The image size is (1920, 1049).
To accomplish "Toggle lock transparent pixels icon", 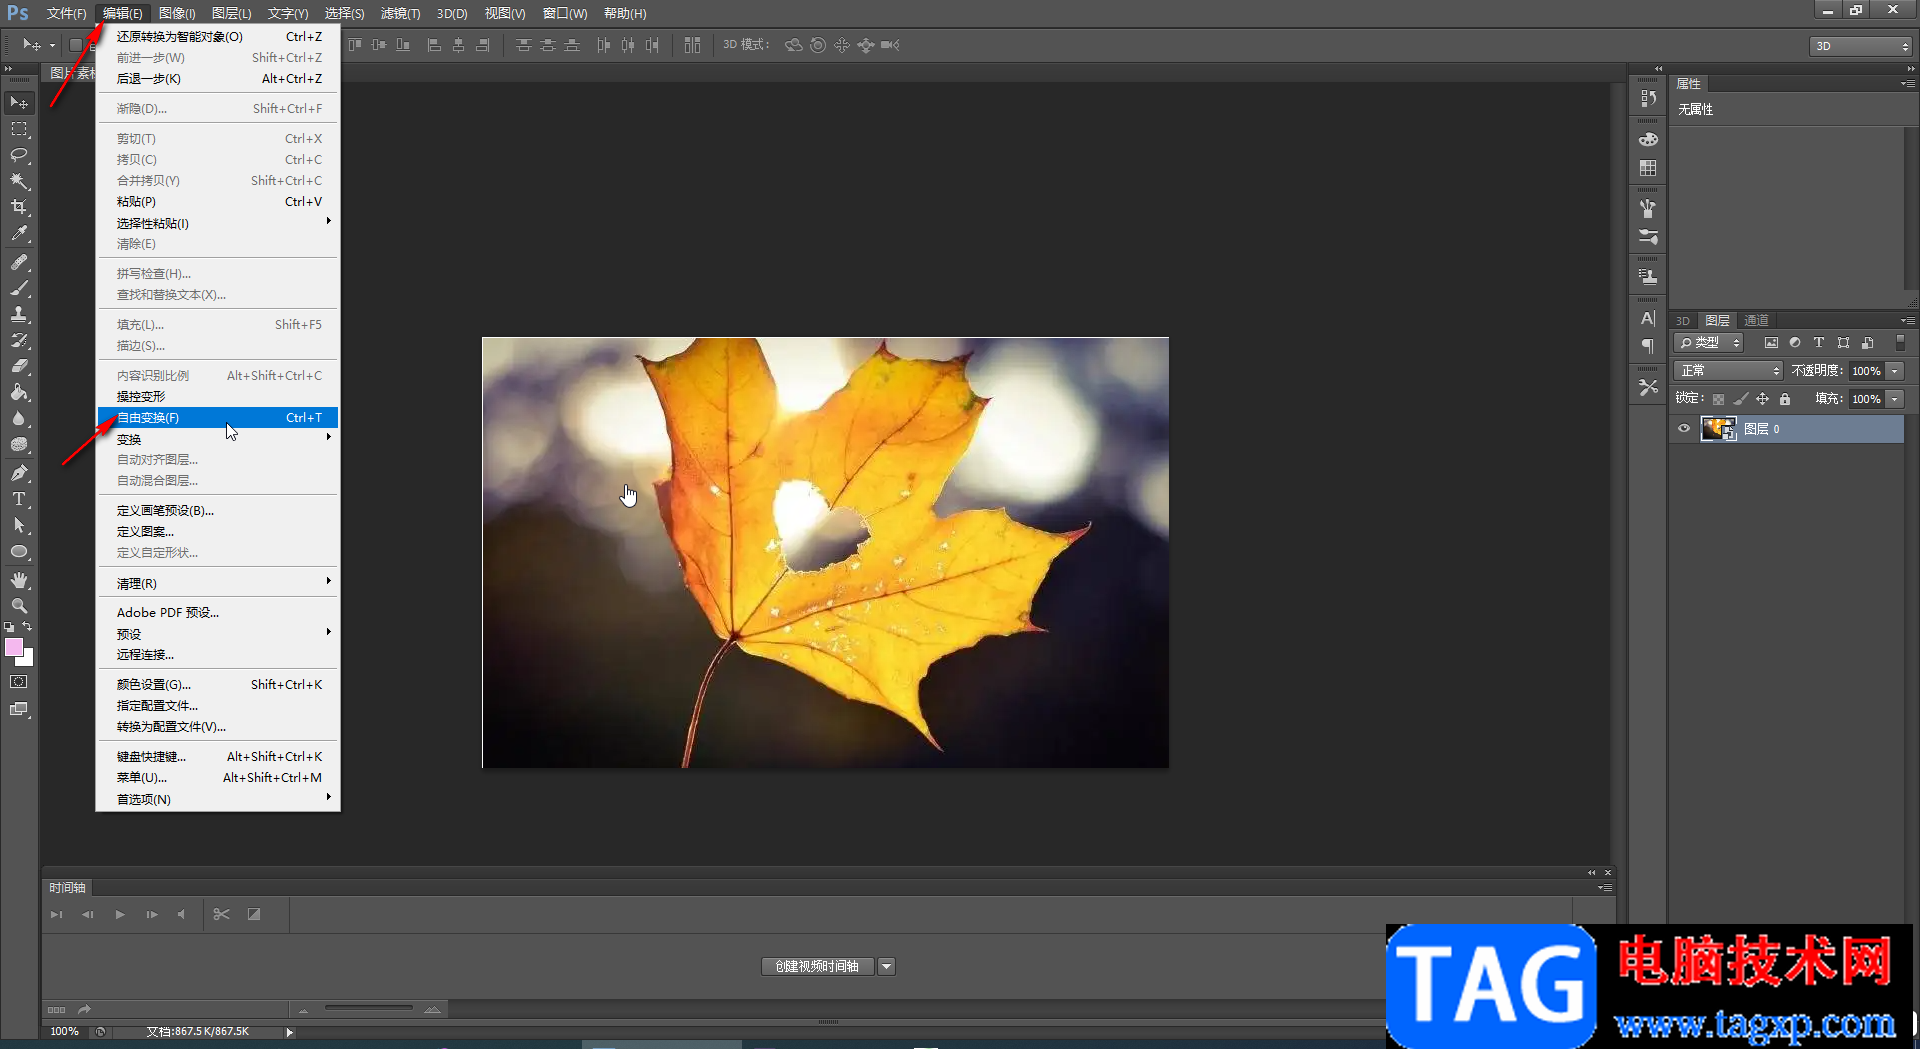I will (1718, 399).
